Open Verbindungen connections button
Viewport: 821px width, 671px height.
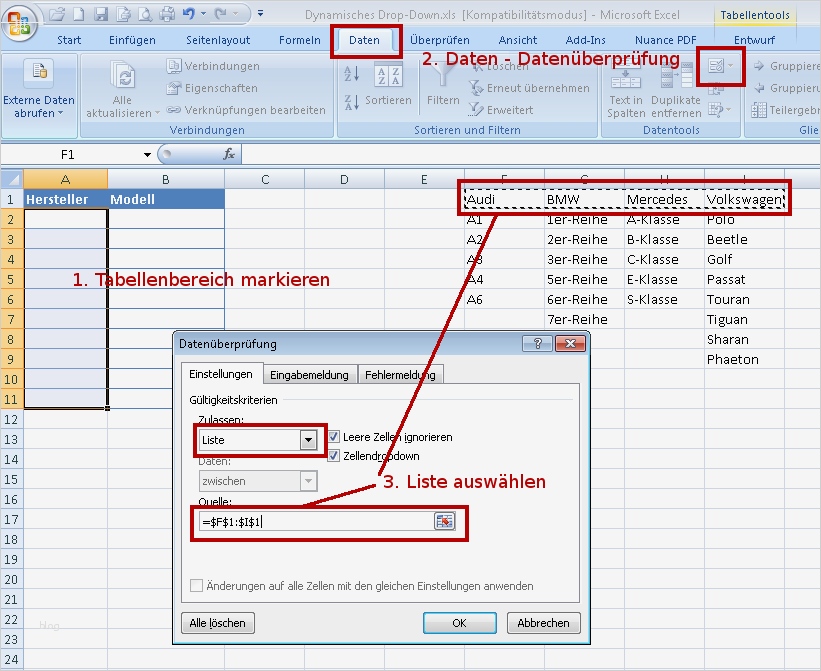tap(213, 66)
